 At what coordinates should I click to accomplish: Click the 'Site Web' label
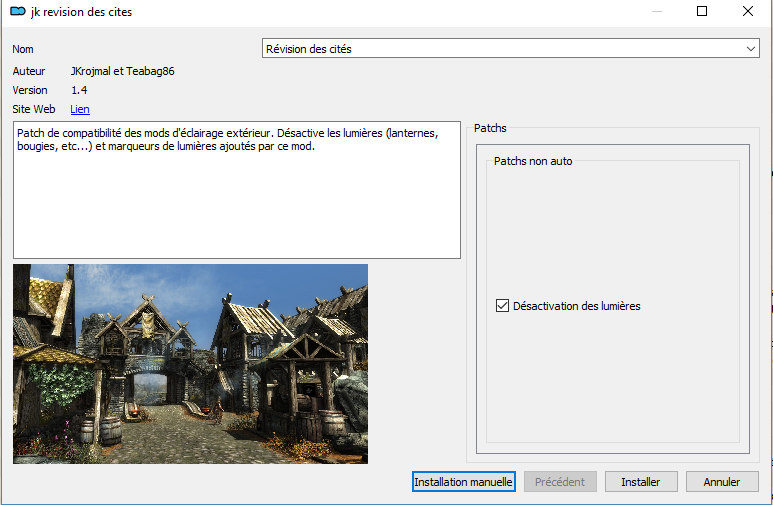pyautogui.click(x=34, y=109)
